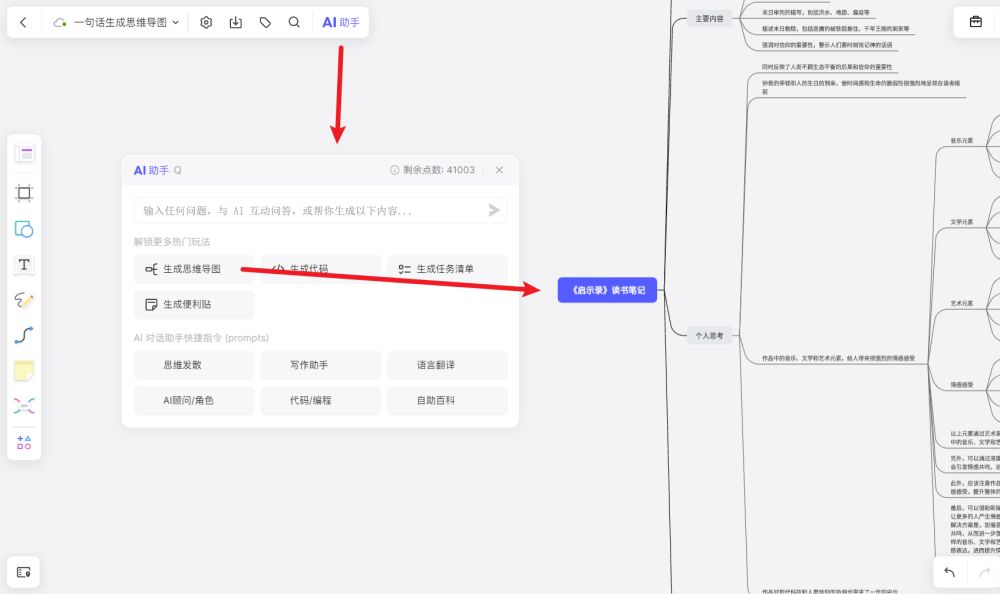This screenshot has height=594, width=1000.
Task: Open the calendar icon at the top right
Action: pyautogui.click(x=975, y=21)
